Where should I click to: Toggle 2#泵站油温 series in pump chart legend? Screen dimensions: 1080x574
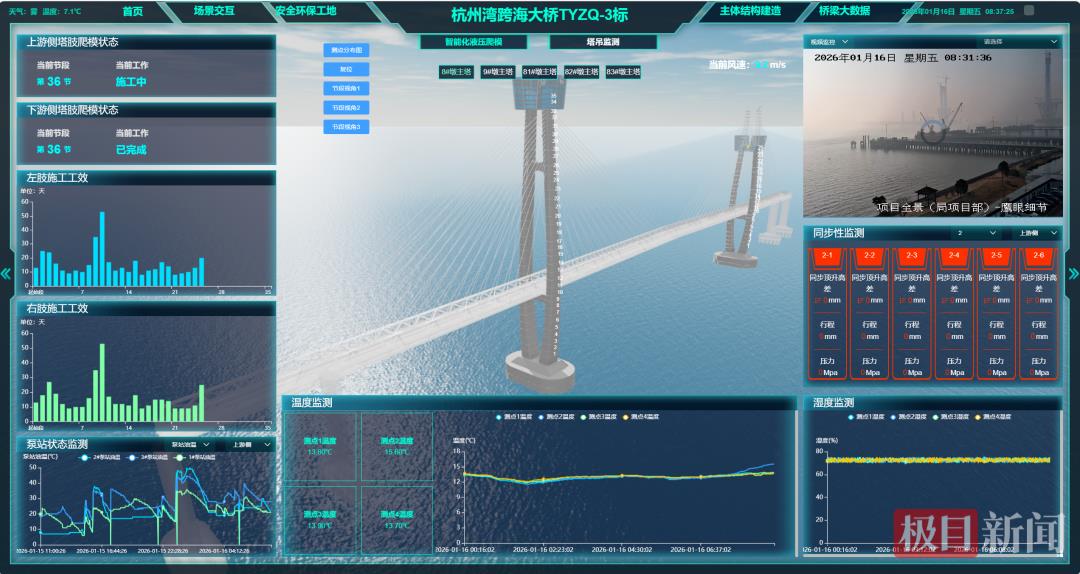[101, 456]
